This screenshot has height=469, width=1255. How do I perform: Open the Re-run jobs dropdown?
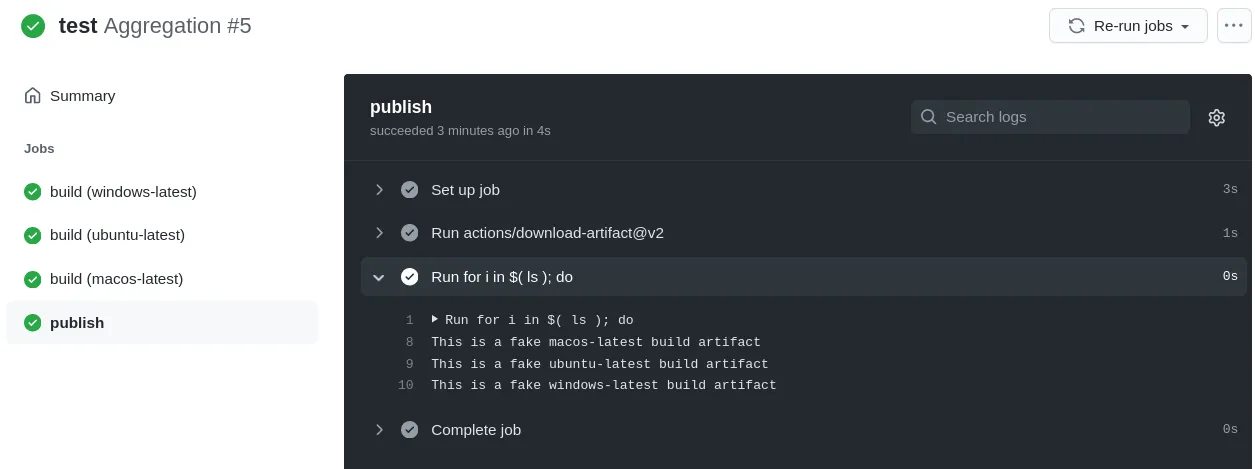(1128, 26)
